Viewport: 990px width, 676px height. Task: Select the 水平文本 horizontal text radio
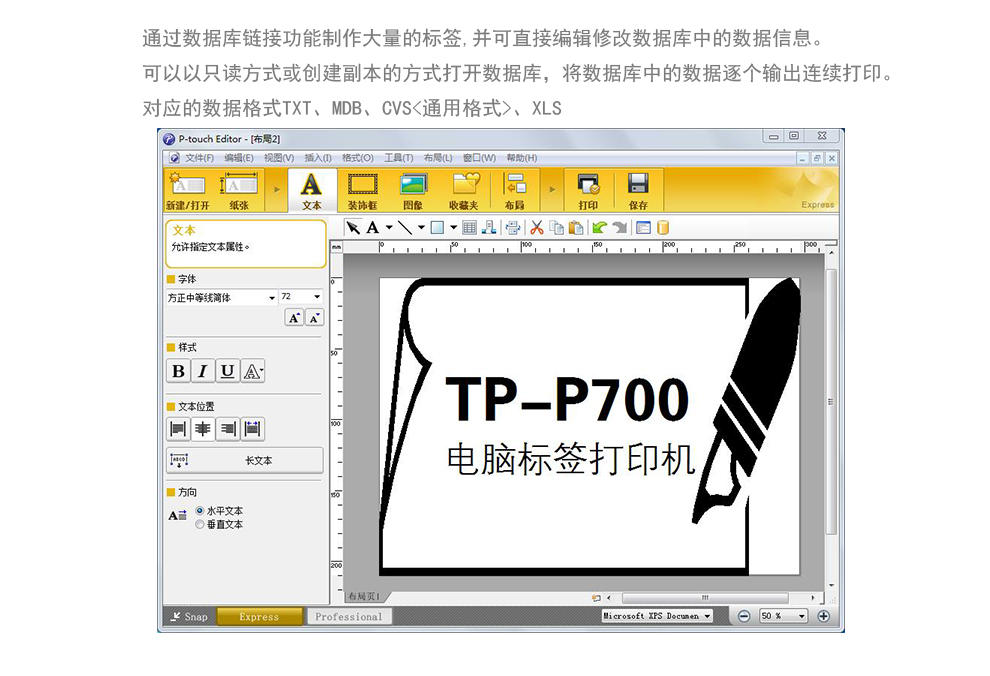click(200, 510)
